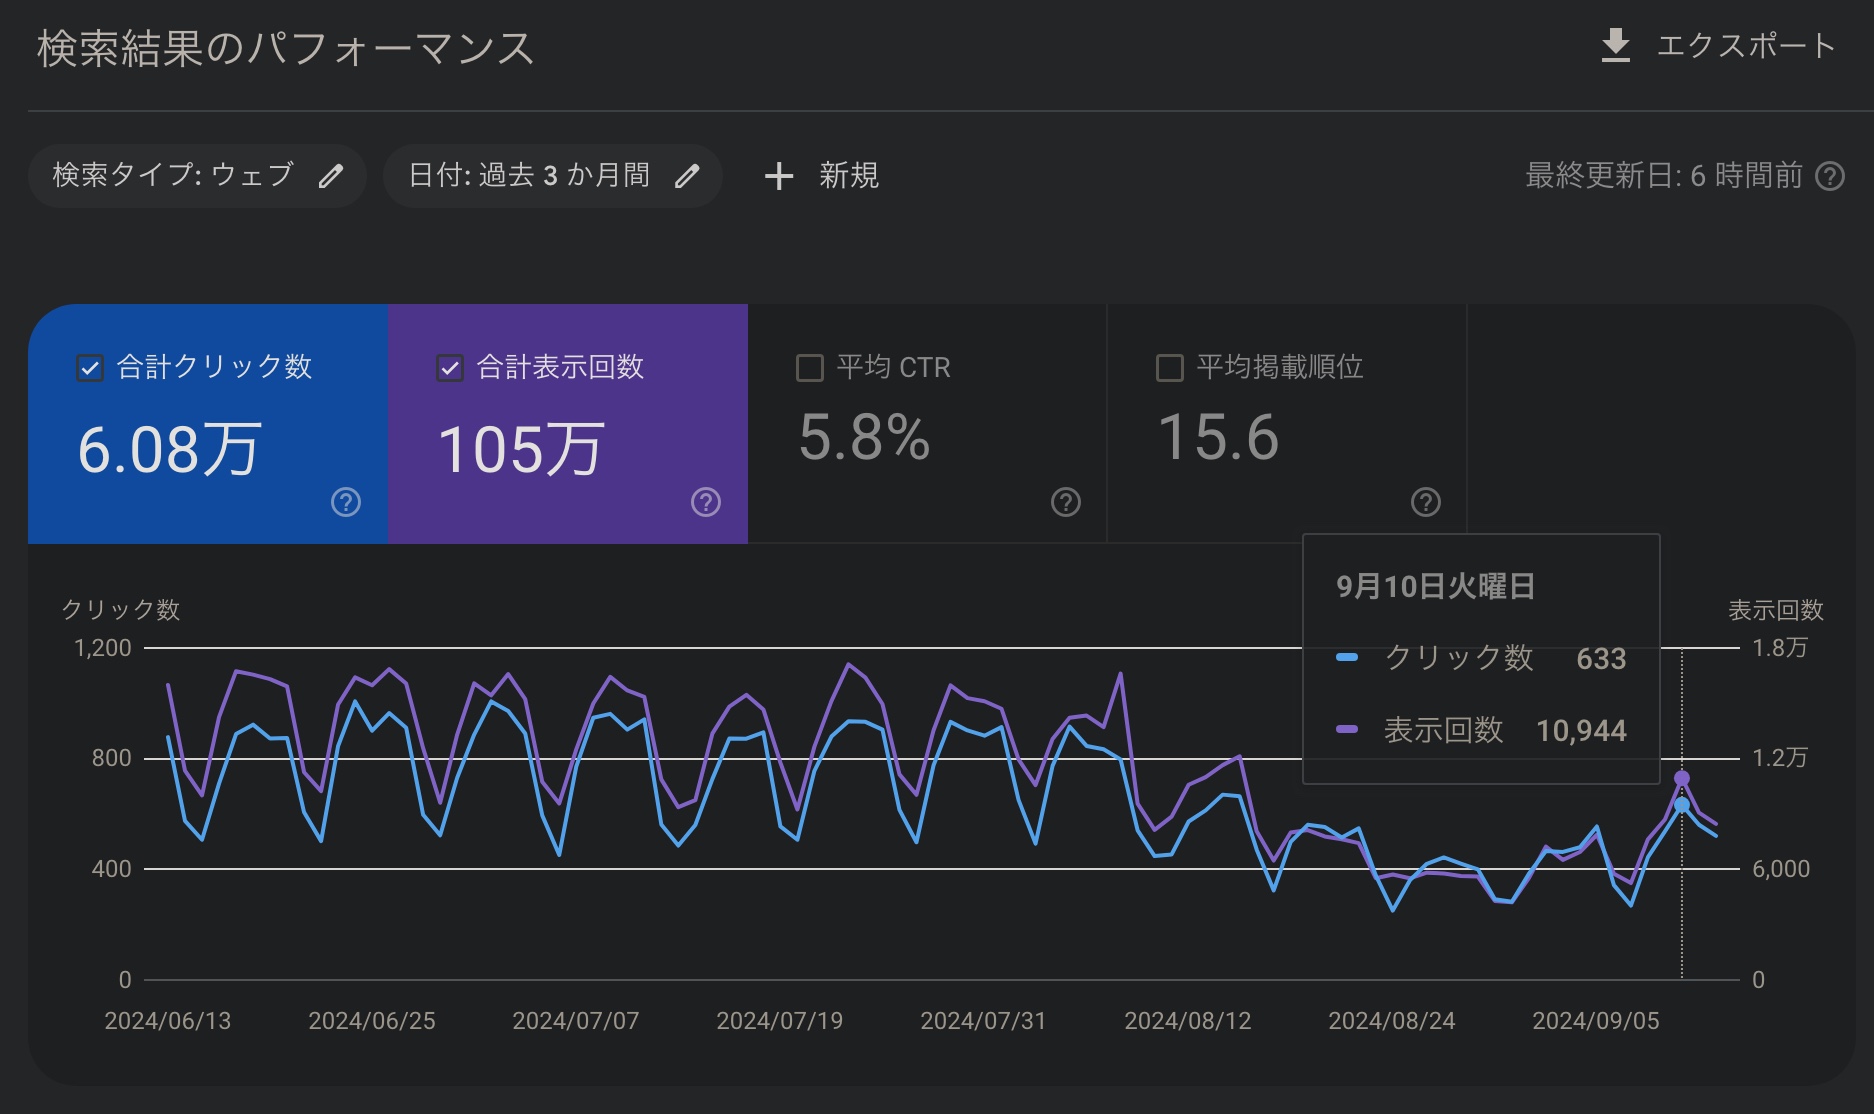1874x1114 pixels.
Task: Enable the 平均掲載順位 checkbox
Action: (1170, 368)
